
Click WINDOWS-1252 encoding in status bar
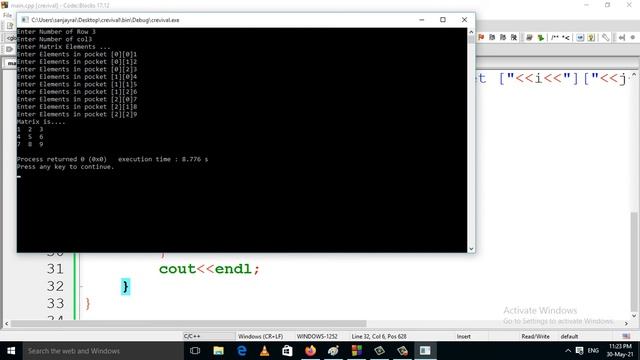[x=317, y=336]
